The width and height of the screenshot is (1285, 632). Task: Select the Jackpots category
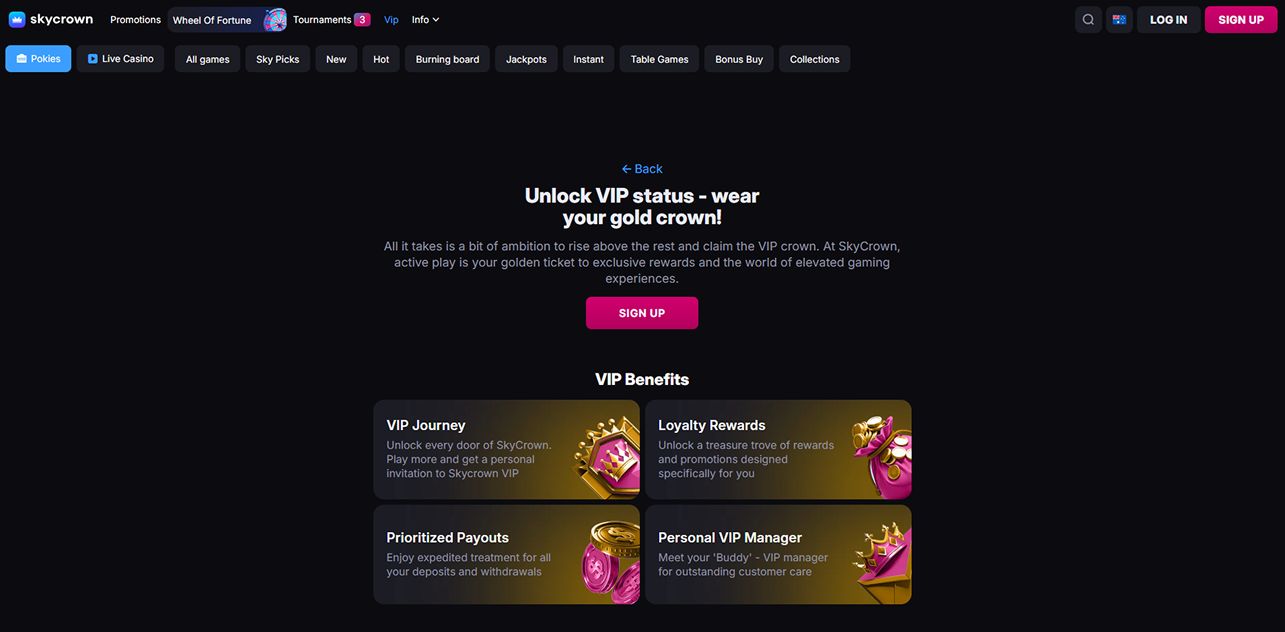(x=526, y=59)
